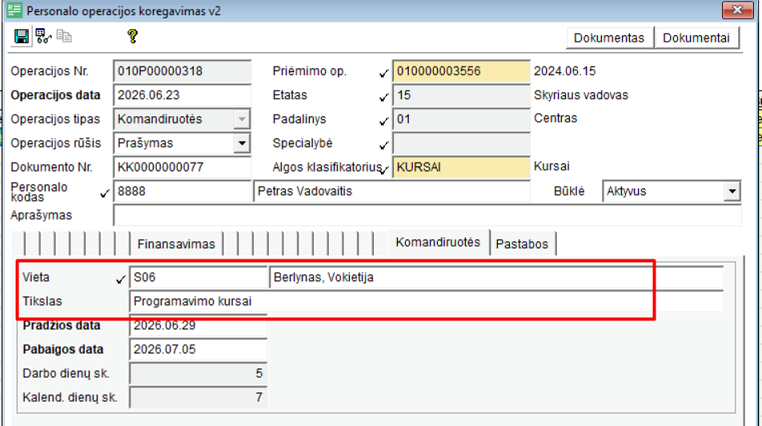The width and height of the screenshot is (762, 426).
Task: Click checkmark lookup beside Specialybė
Action: [x=384, y=145]
